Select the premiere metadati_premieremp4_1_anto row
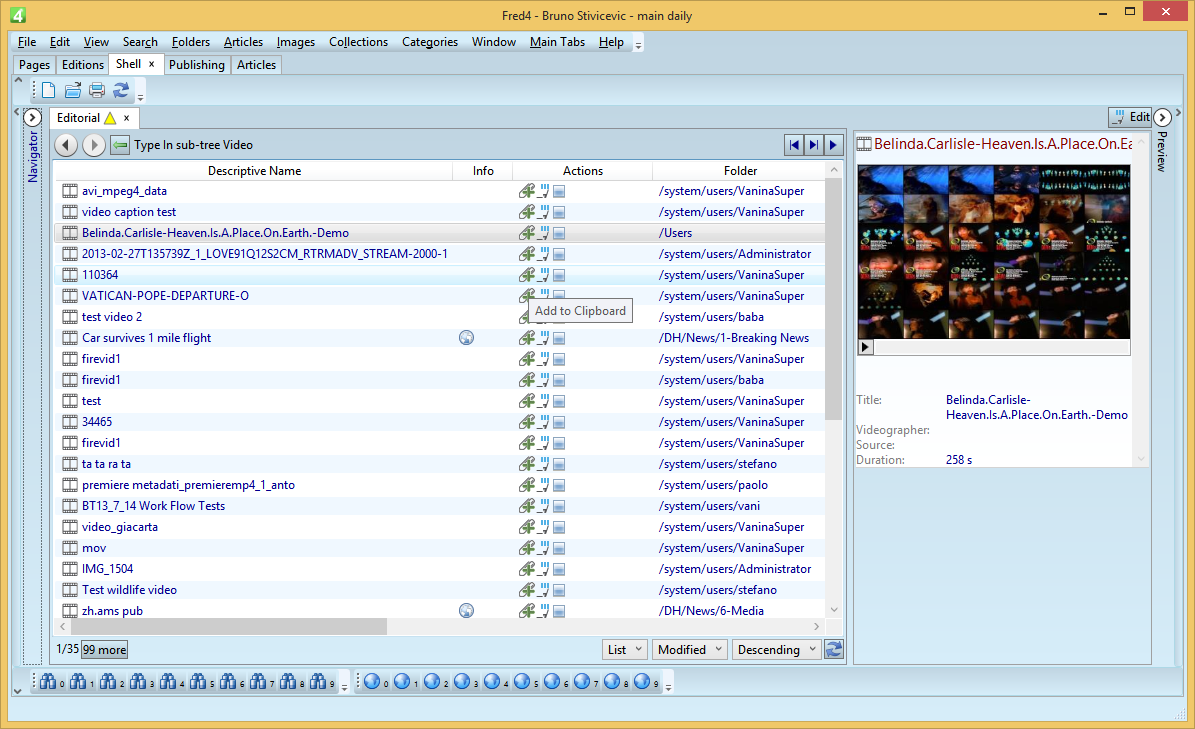The width and height of the screenshot is (1195, 729). click(x=440, y=484)
